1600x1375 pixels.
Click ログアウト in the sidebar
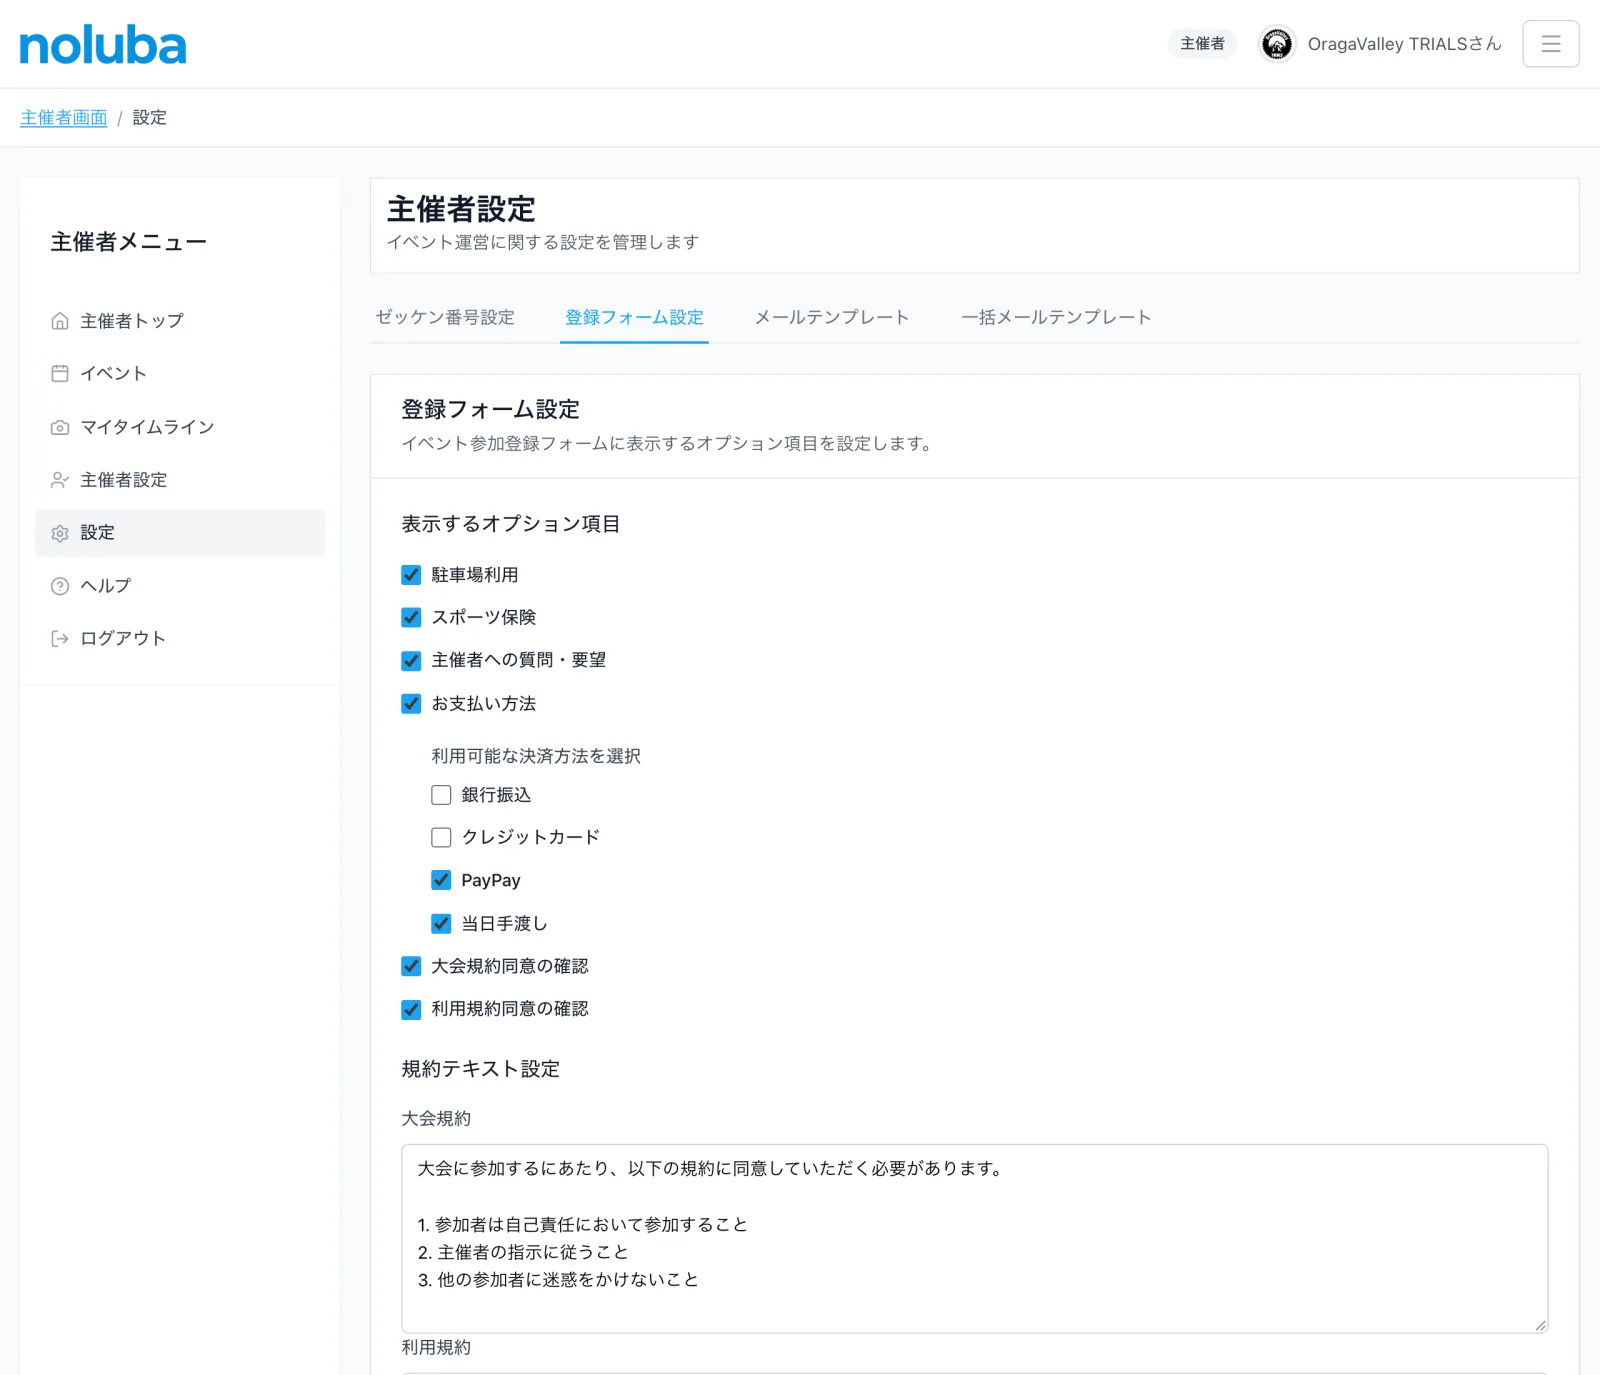pyautogui.click(x=180, y=639)
